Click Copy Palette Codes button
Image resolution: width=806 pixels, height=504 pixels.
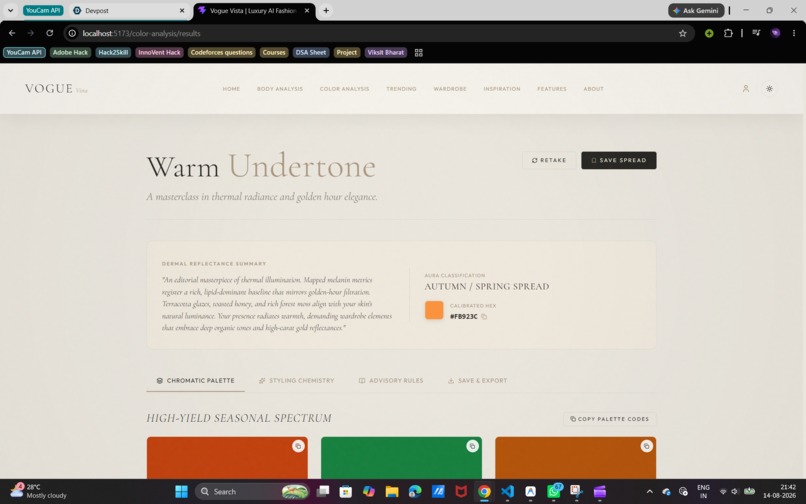[610, 419]
